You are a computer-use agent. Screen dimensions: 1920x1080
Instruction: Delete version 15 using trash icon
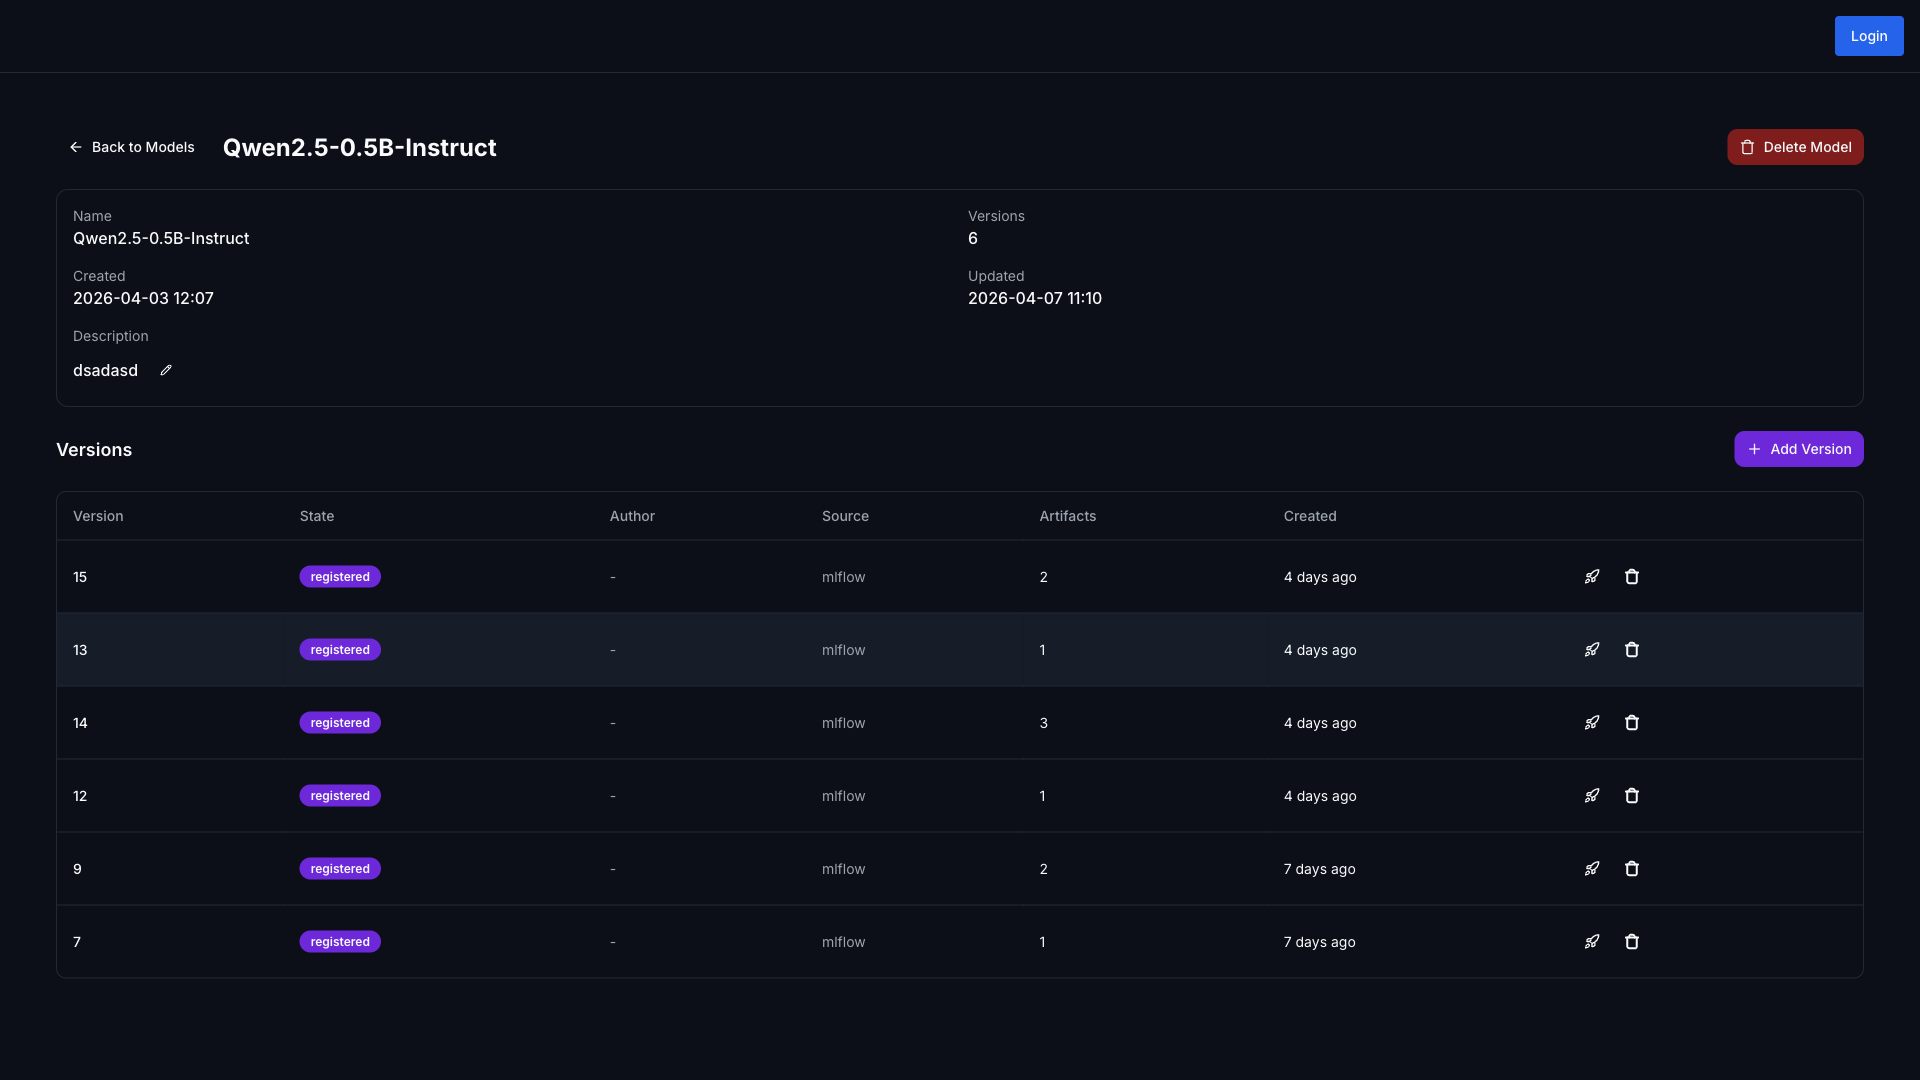(1631, 577)
